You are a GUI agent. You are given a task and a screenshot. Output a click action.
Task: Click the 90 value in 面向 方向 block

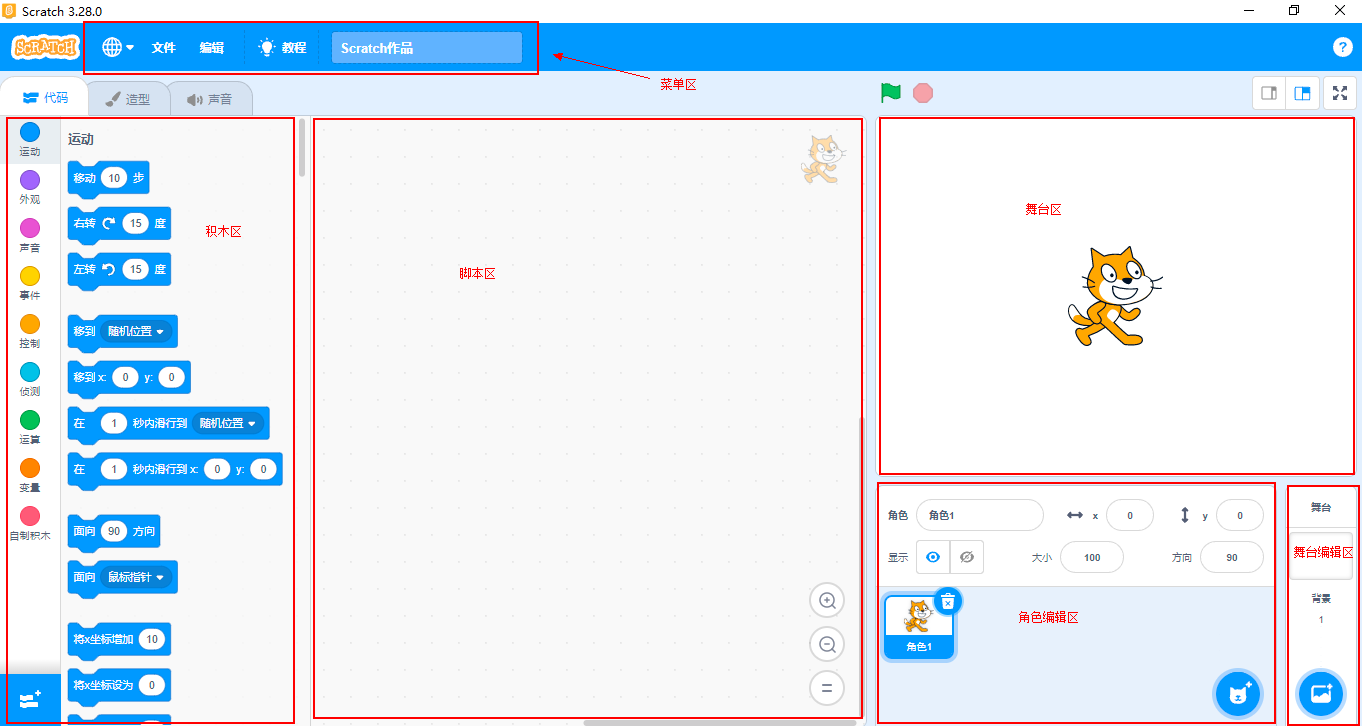click(x=115, y=531)
